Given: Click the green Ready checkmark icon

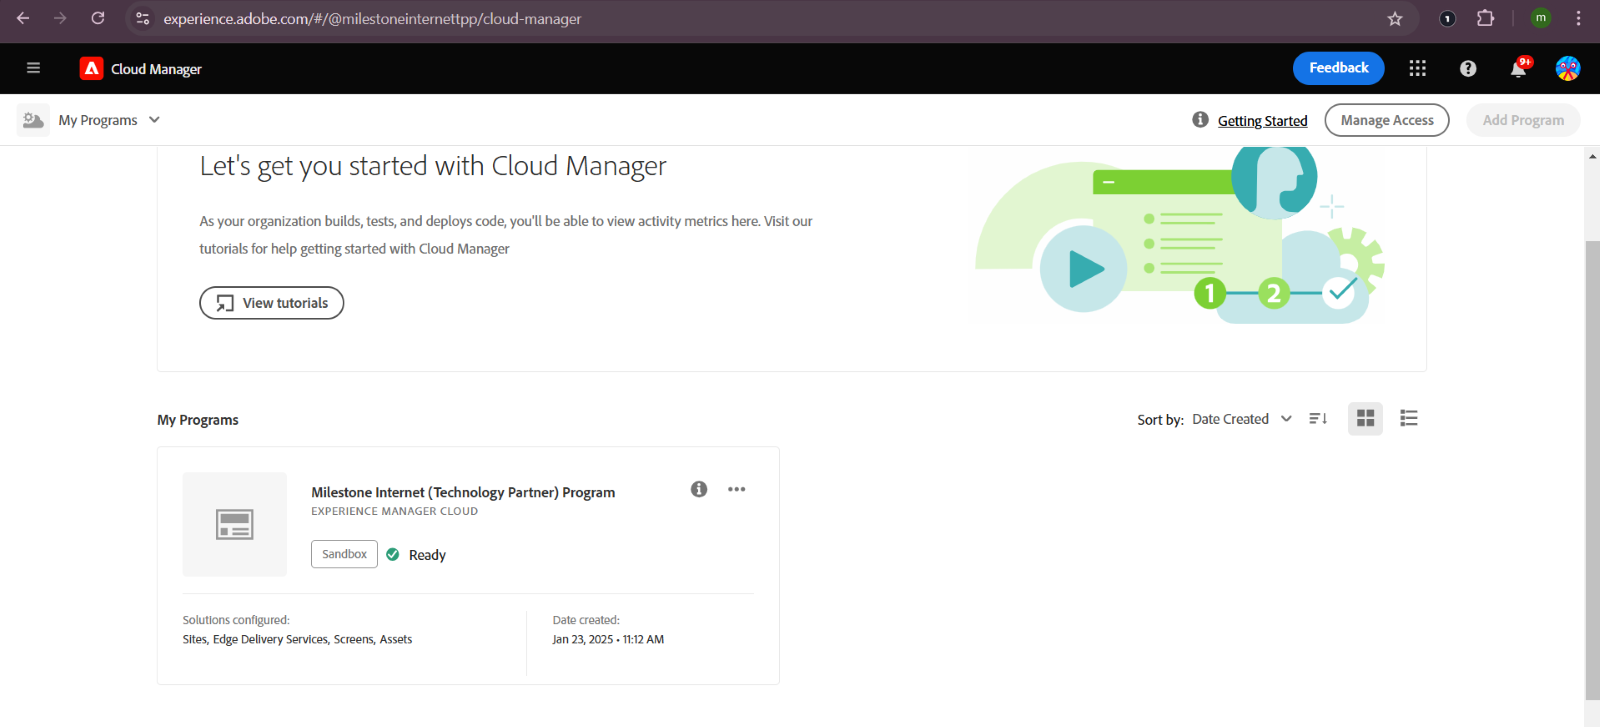Looking at the screenshot, I should pyautogui.click(x=393, y=554).
